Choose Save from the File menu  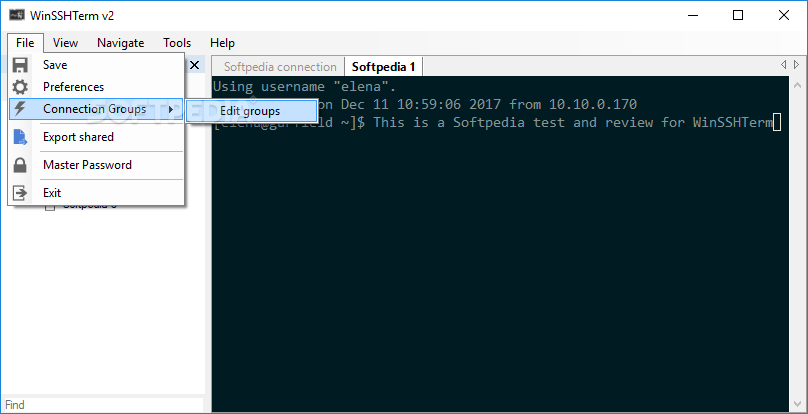point(96,65)
